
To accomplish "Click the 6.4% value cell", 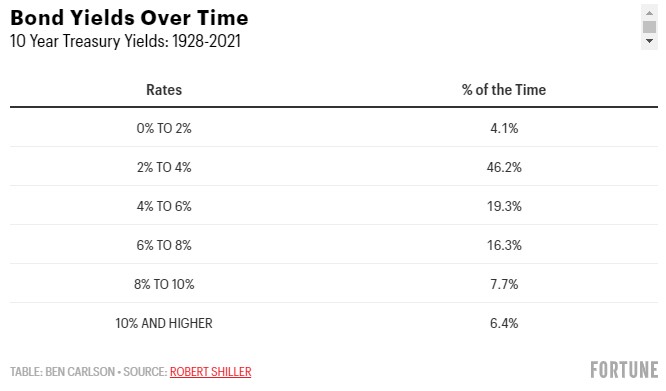I will pyautogui.click(x=504, y=323).
